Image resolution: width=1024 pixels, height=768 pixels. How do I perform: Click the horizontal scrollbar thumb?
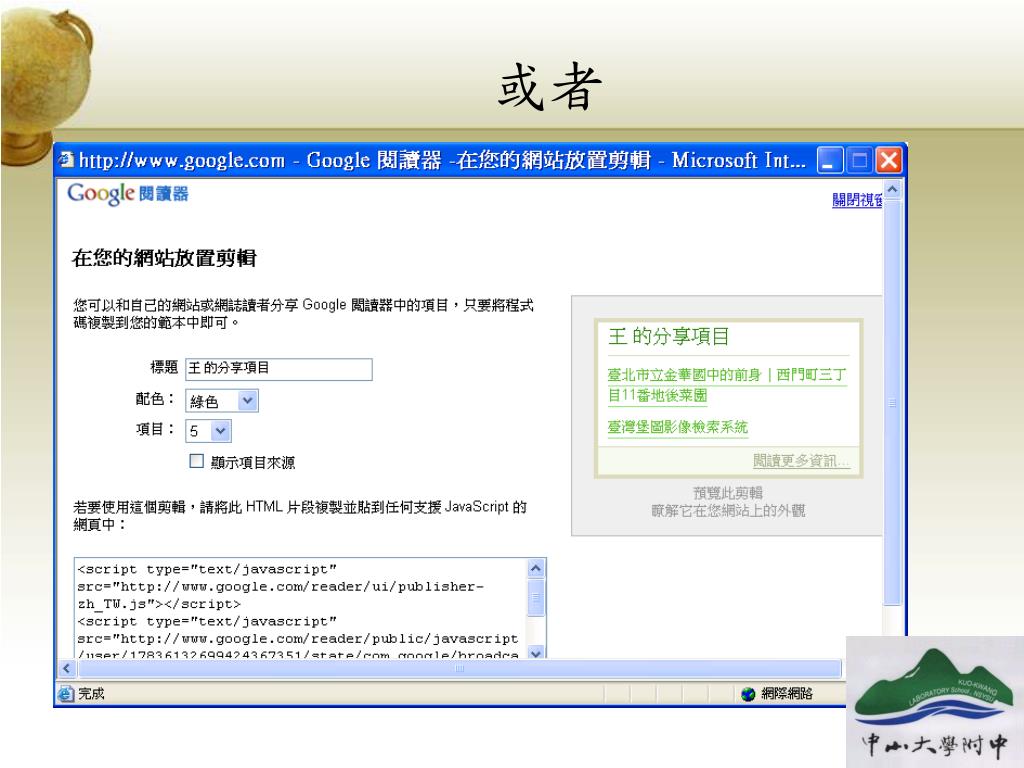(x=459, y=668)
